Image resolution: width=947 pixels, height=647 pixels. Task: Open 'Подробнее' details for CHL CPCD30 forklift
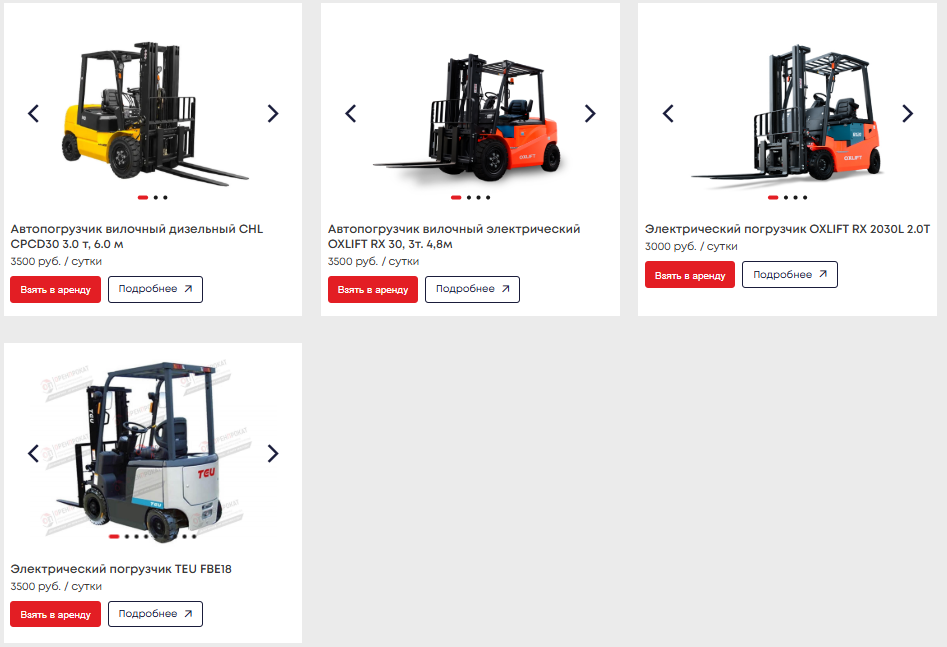[155, 289]
